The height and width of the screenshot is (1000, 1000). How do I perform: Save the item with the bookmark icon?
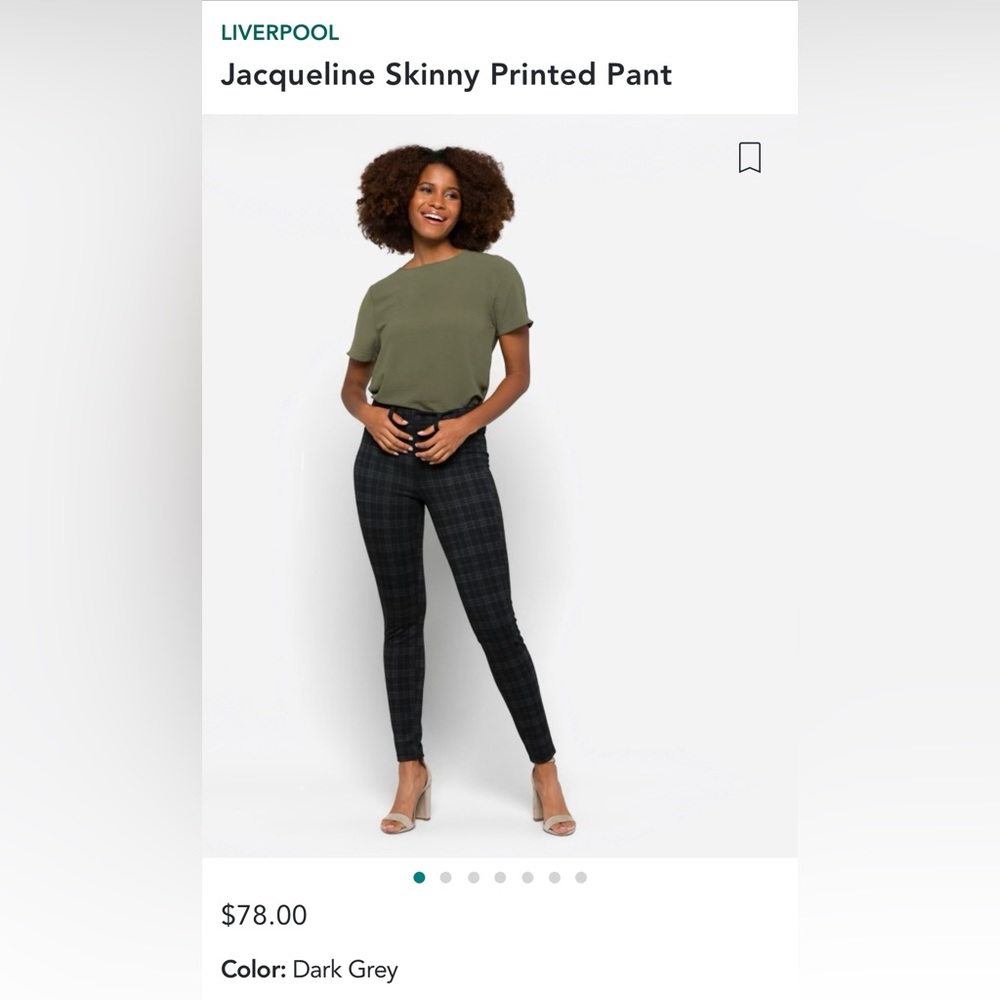click(x=749, y=157)
